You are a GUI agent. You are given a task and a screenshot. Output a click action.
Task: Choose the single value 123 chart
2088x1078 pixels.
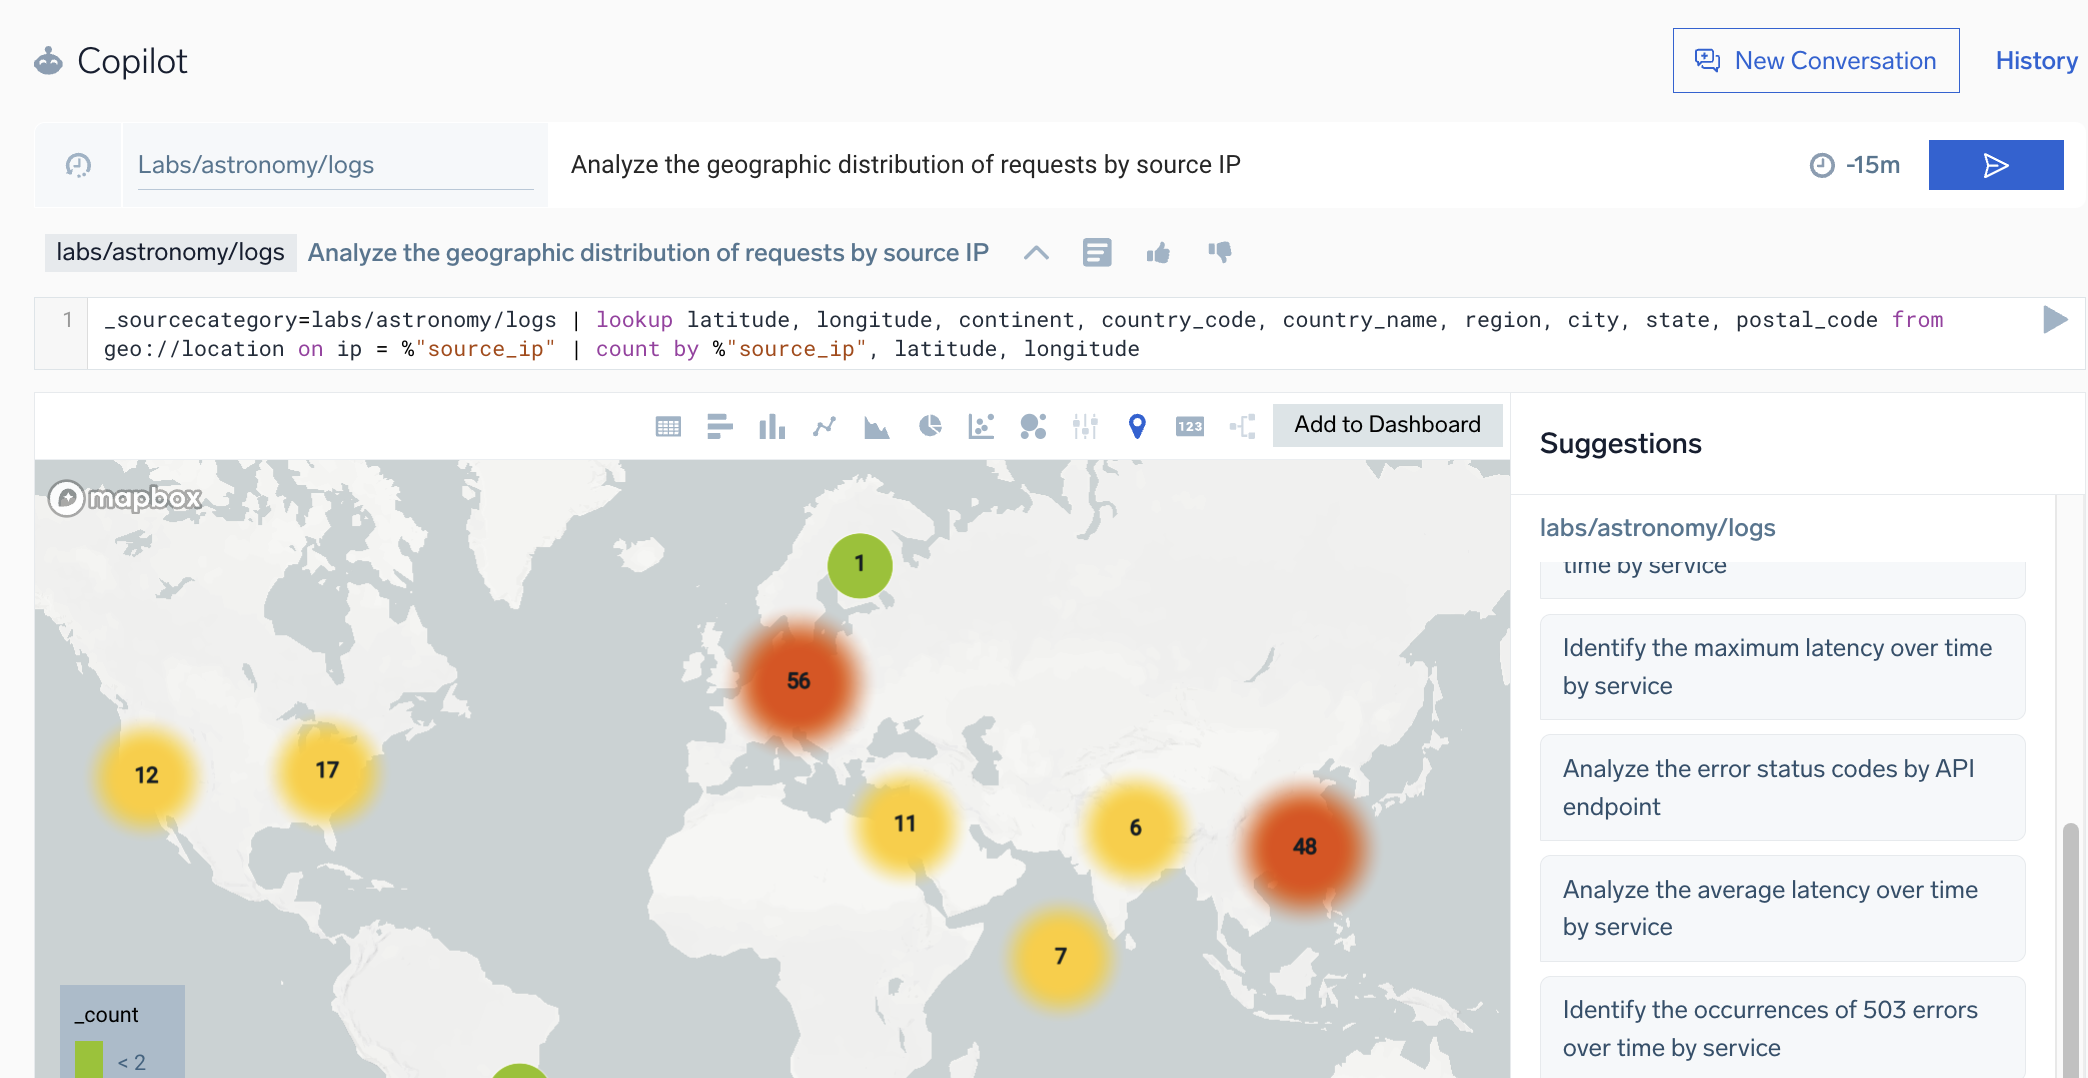(x=1190, y=427)
